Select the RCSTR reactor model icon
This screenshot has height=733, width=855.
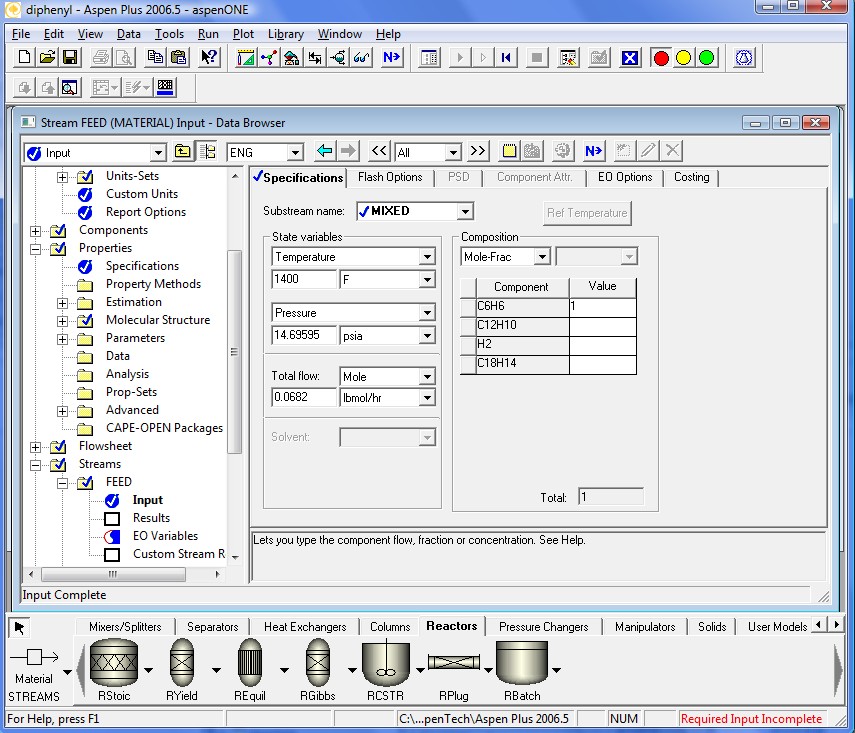tap(385, 662)
